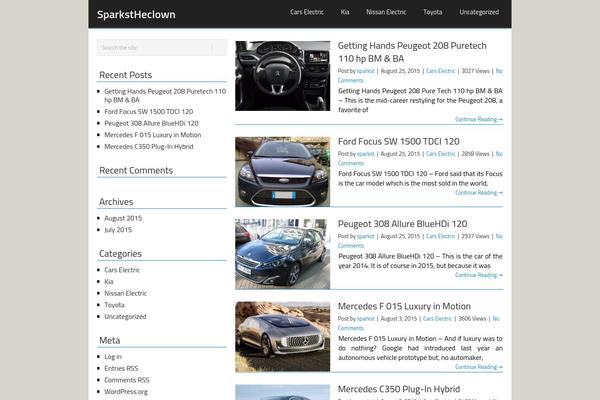
Task: Open recent post Peugeot 308 Allure BlueHDi 120
Action: 151,123
